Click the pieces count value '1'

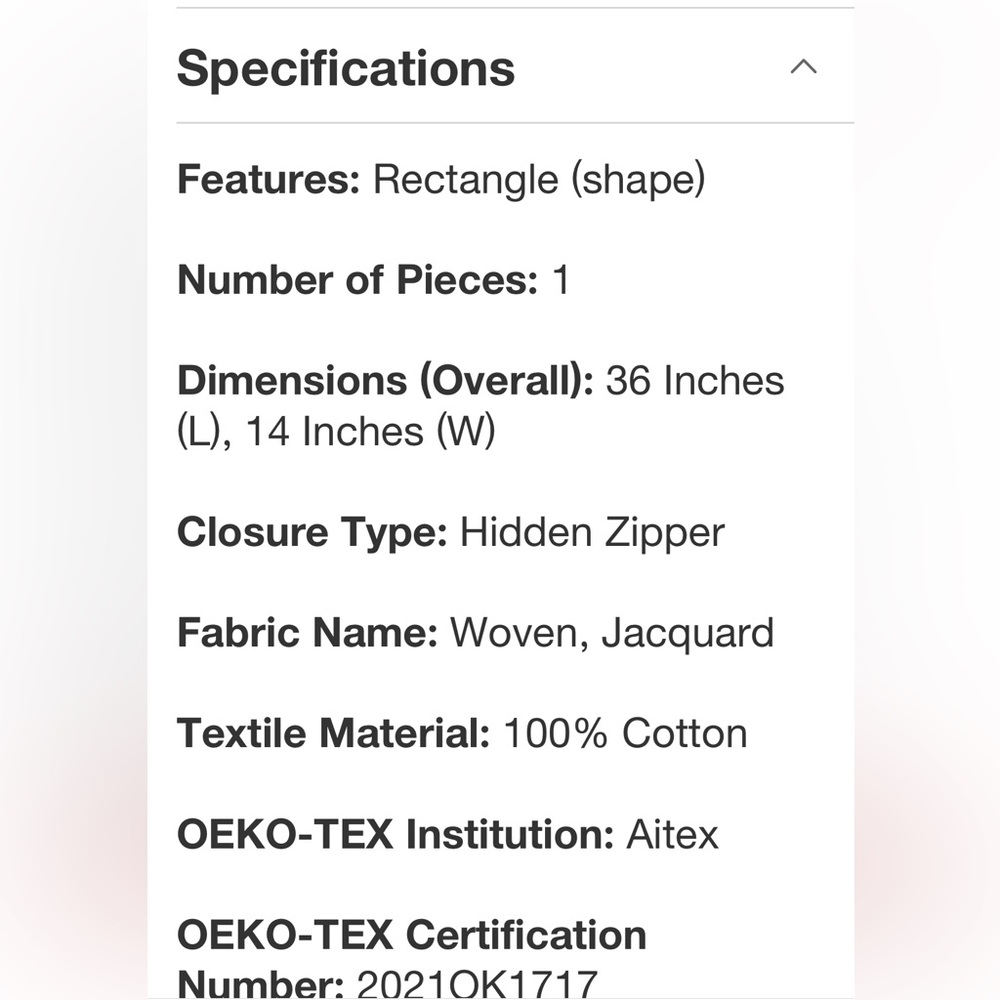(x=561, y=280)
